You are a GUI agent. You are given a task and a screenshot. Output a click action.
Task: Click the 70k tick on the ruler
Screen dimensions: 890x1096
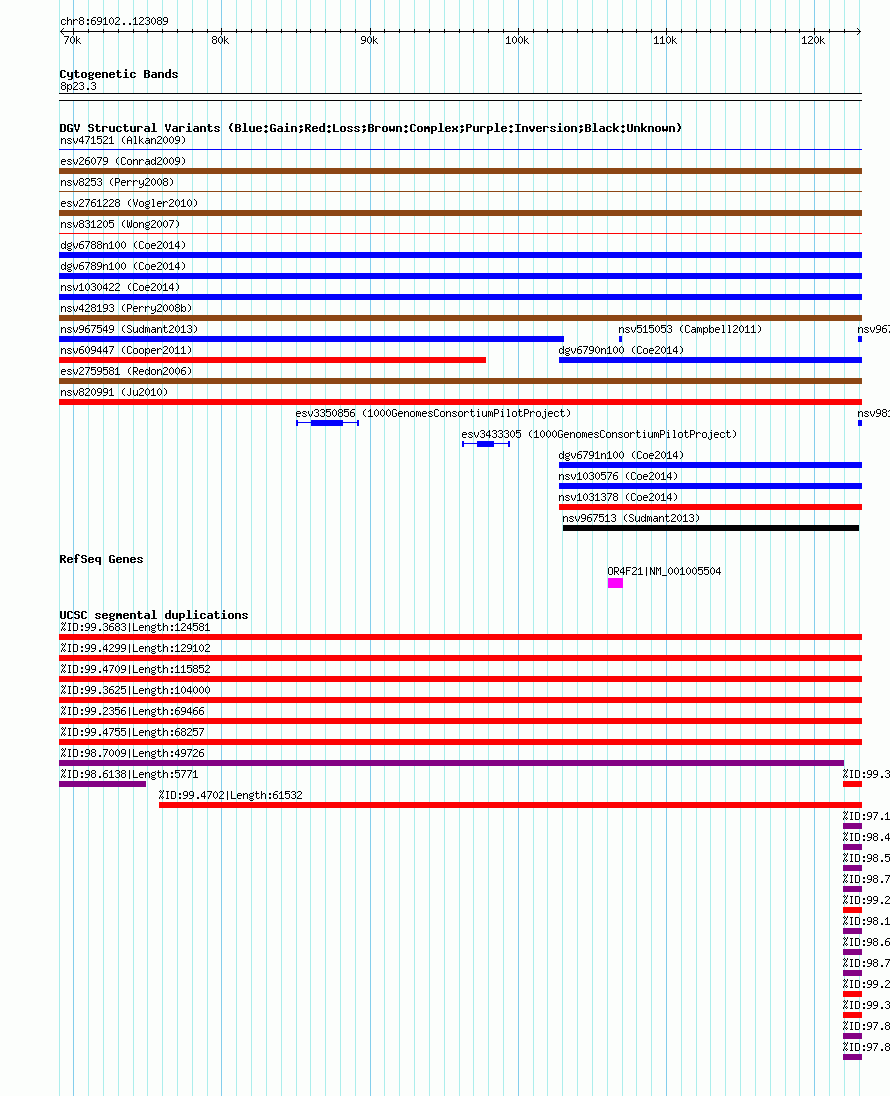[72, 41]
